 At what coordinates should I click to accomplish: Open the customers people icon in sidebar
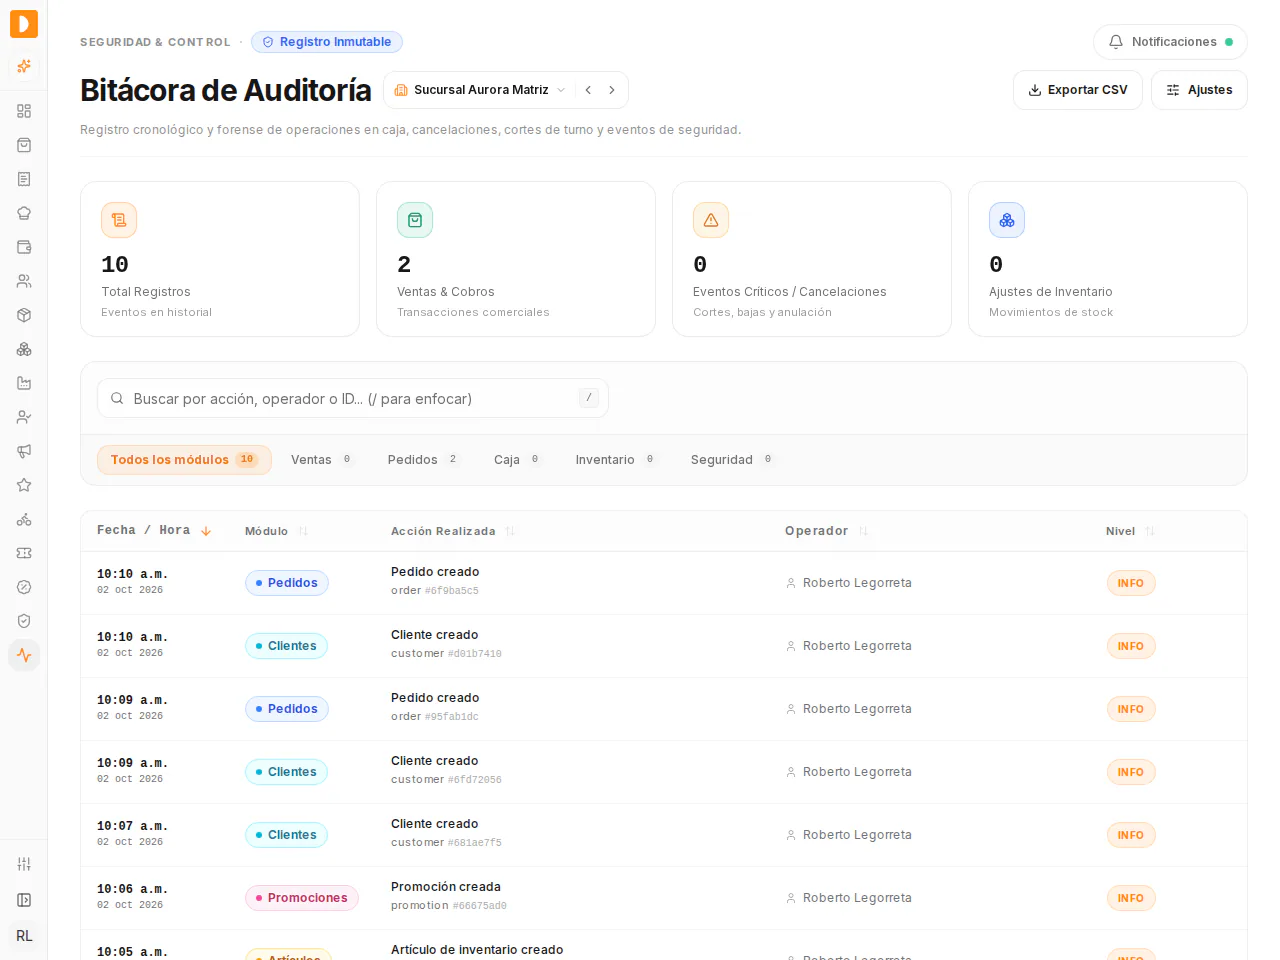coord(24,281)
